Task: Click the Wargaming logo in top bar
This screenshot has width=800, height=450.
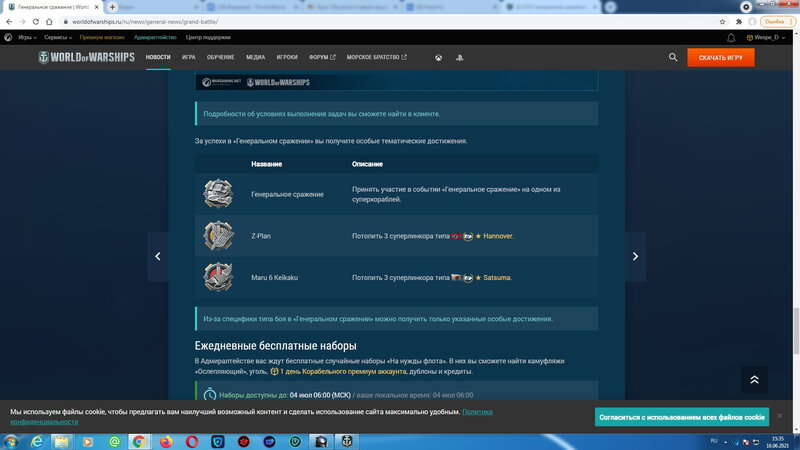Action: click(x=8, y=37)
